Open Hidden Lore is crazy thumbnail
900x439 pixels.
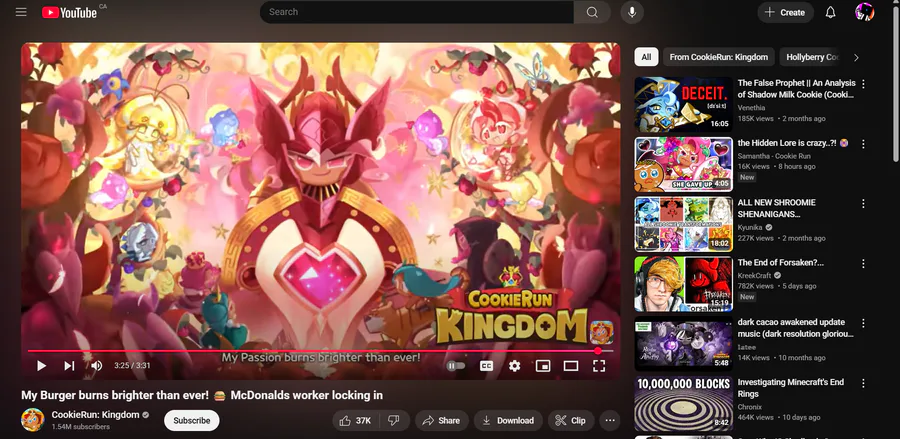click(684, 164)
